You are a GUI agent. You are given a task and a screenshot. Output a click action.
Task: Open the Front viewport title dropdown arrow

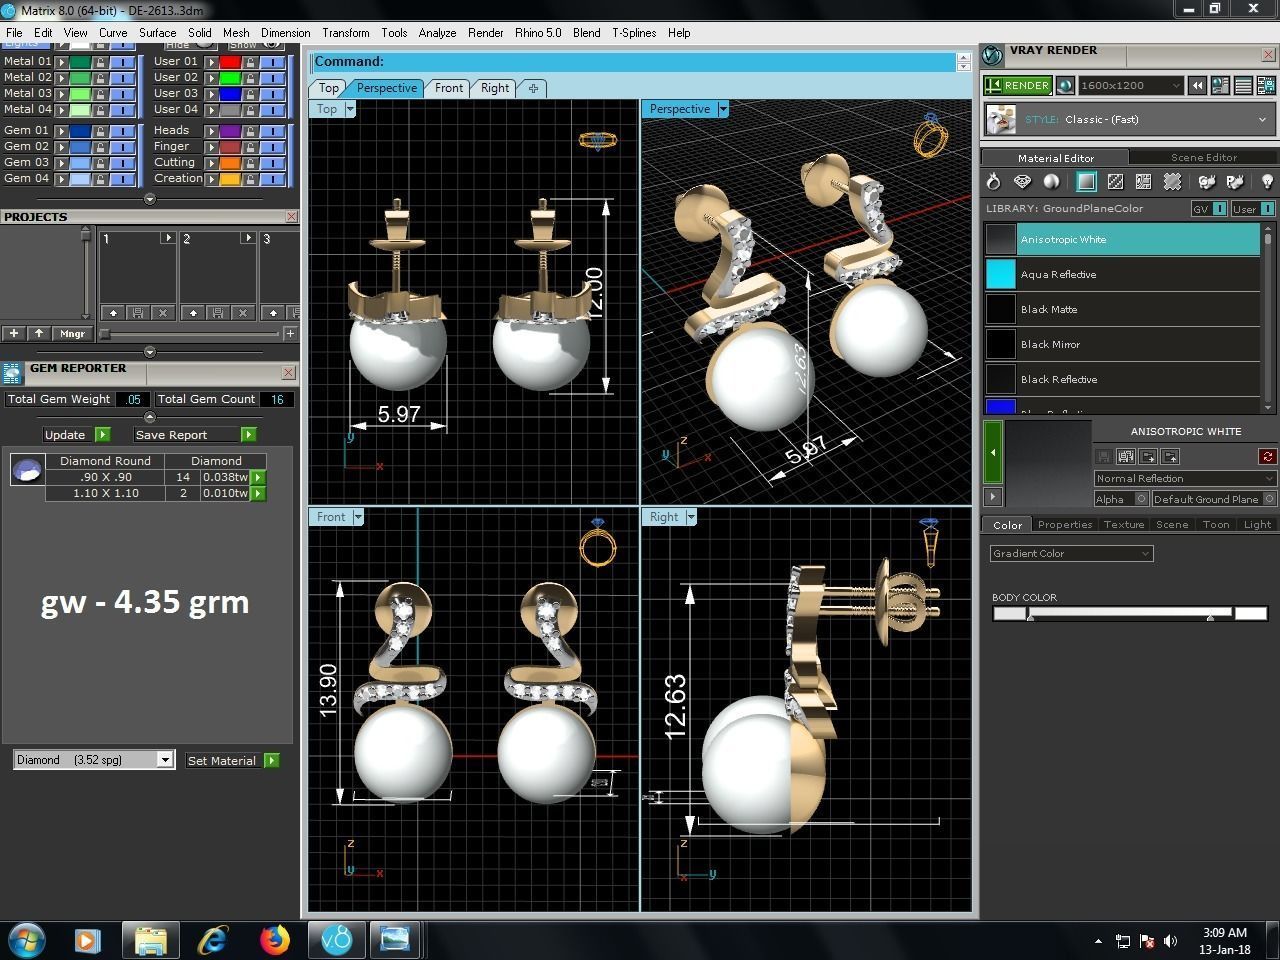coord(358,517)
